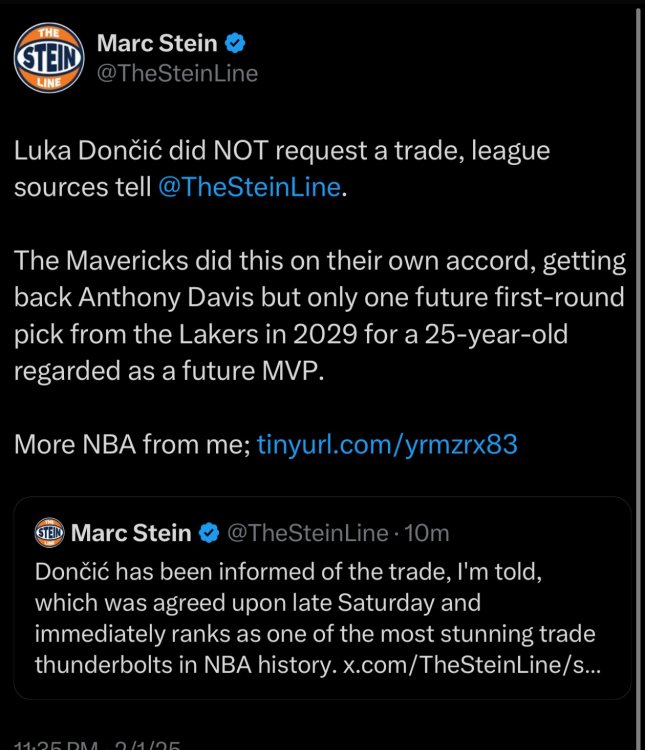Click the vertical scrollbar on the right edge

(x=640, y=375)
